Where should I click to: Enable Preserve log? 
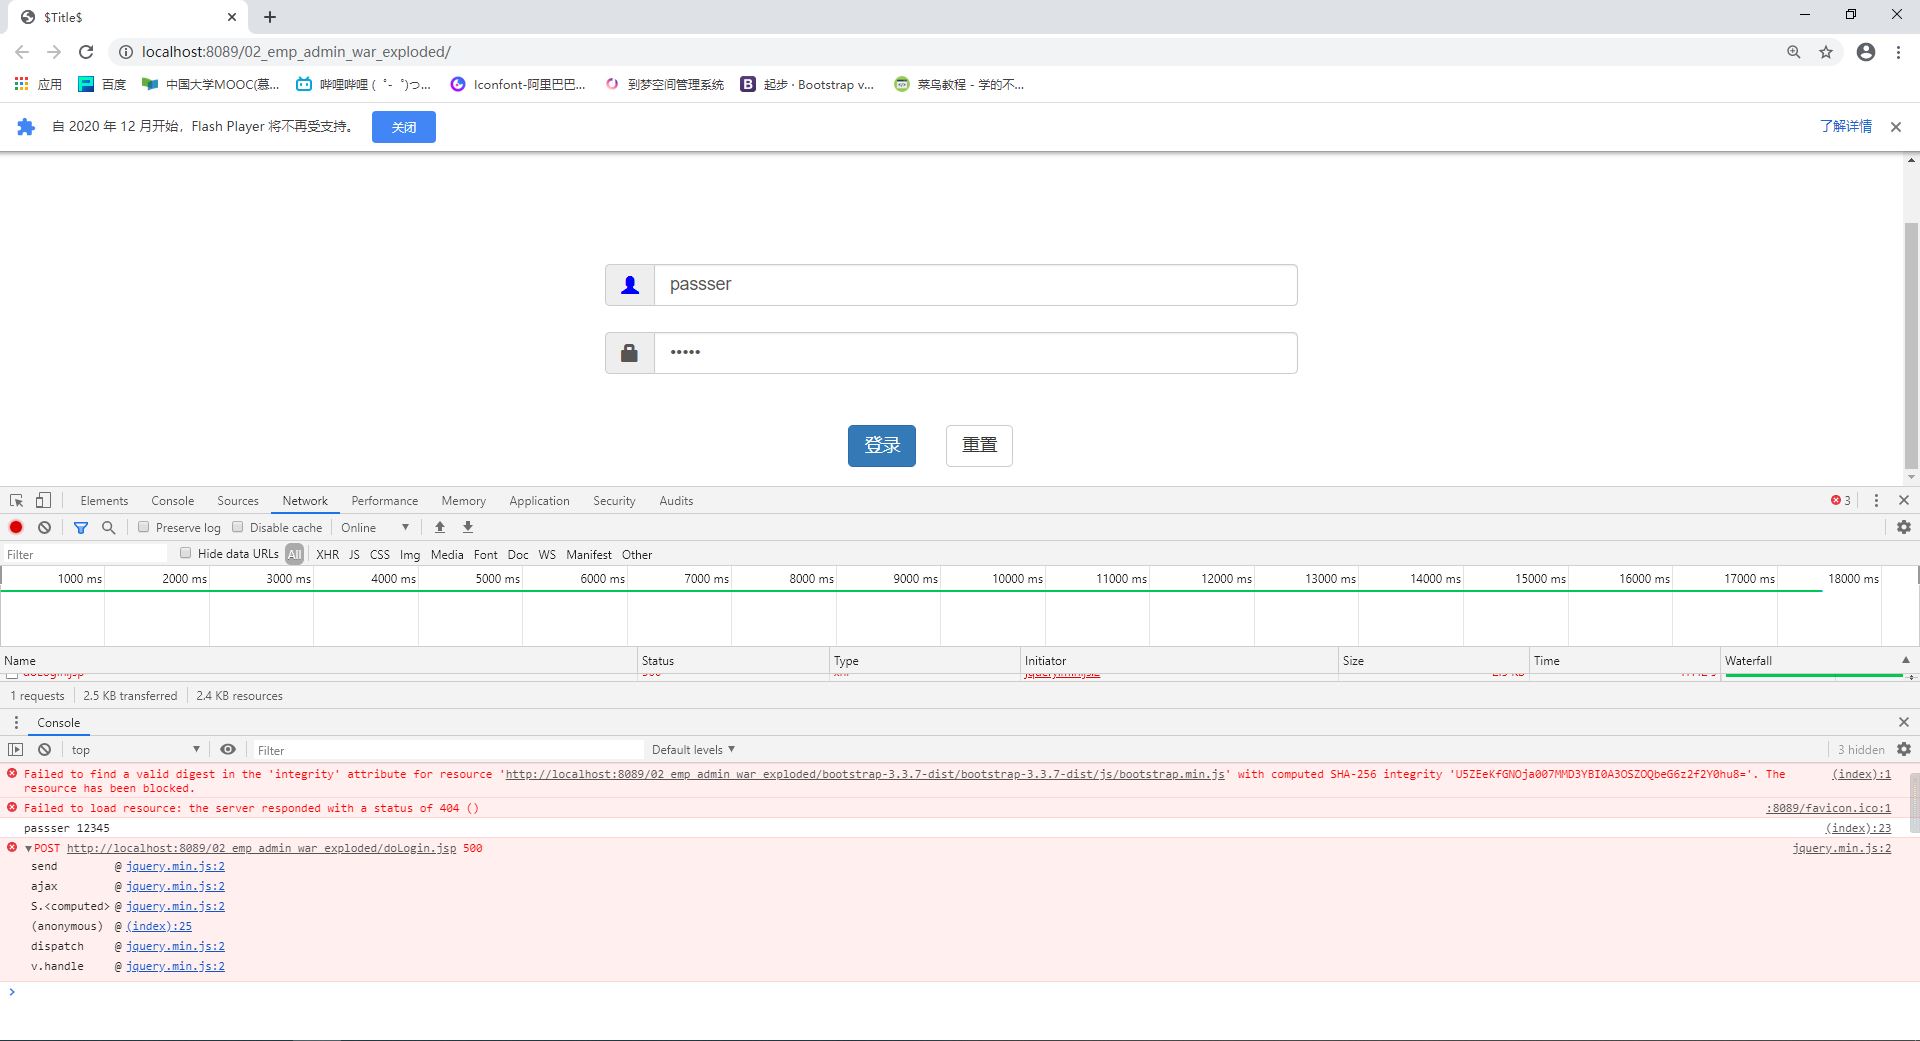(x=144, y=527)
